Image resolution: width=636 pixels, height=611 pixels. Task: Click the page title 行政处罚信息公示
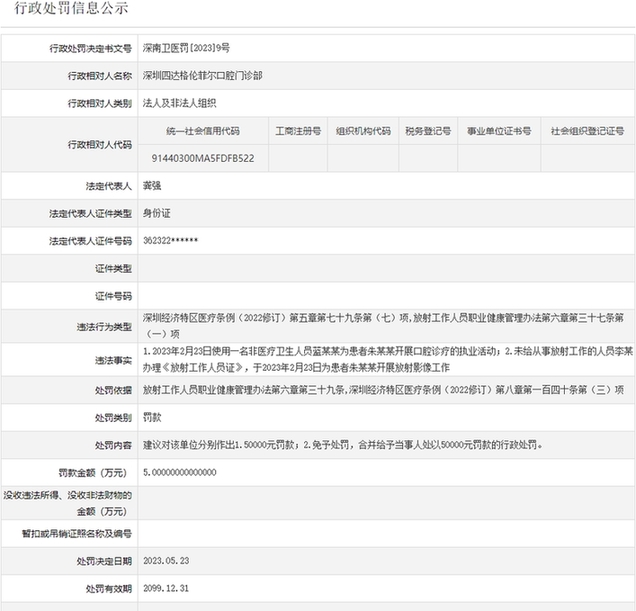[71, 8]
